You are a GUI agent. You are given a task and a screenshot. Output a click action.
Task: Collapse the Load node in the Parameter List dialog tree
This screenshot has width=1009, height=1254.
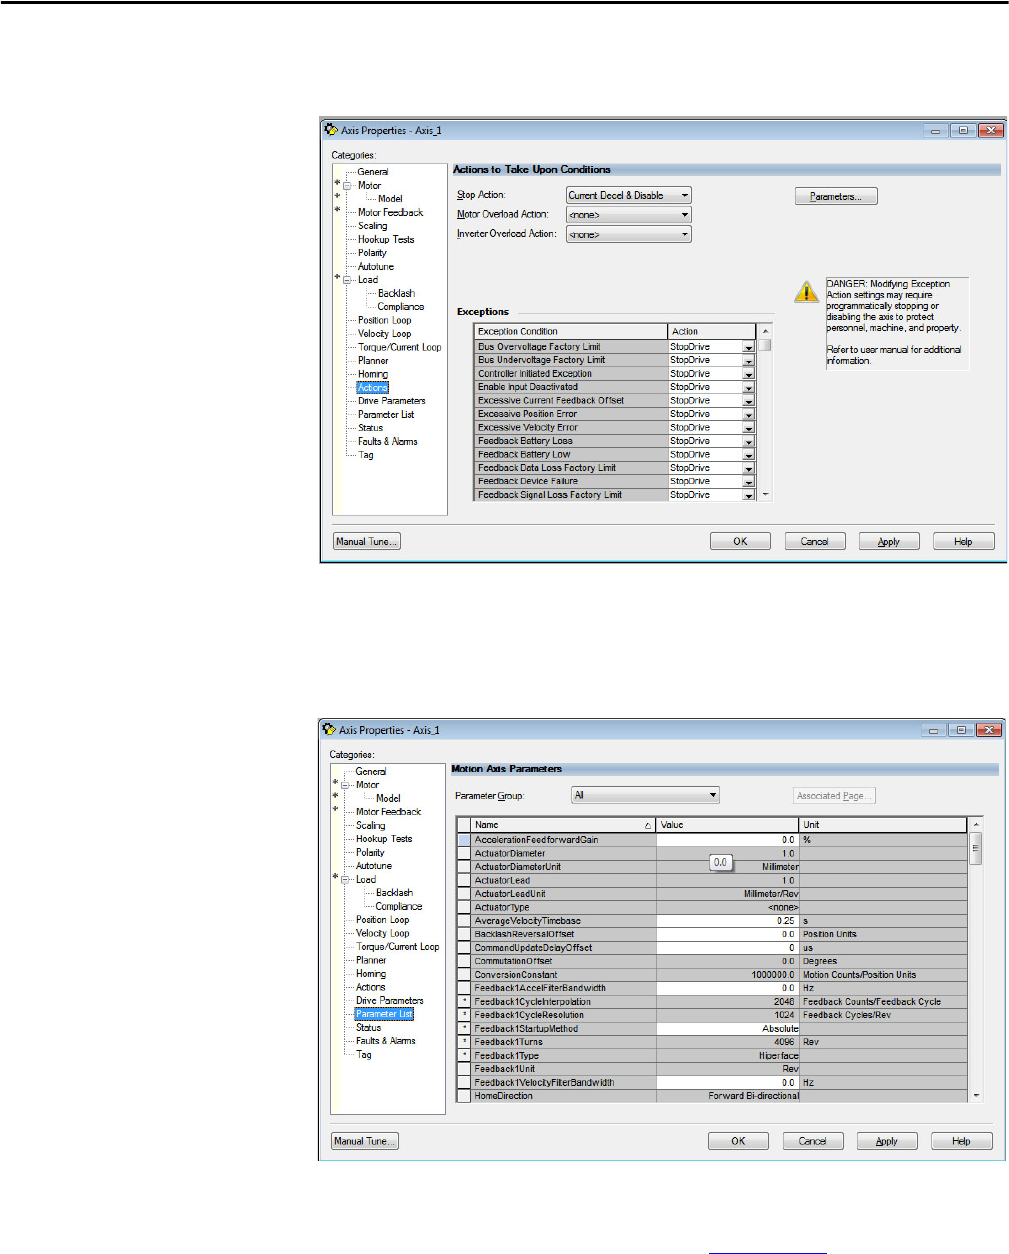[345, 880]
